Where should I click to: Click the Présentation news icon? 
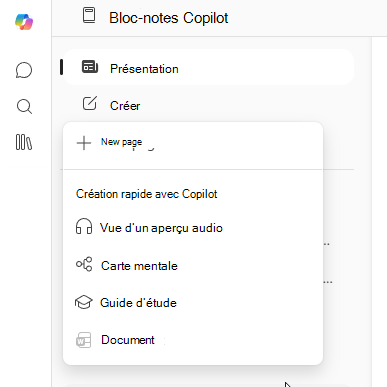(x=90, y=67)
